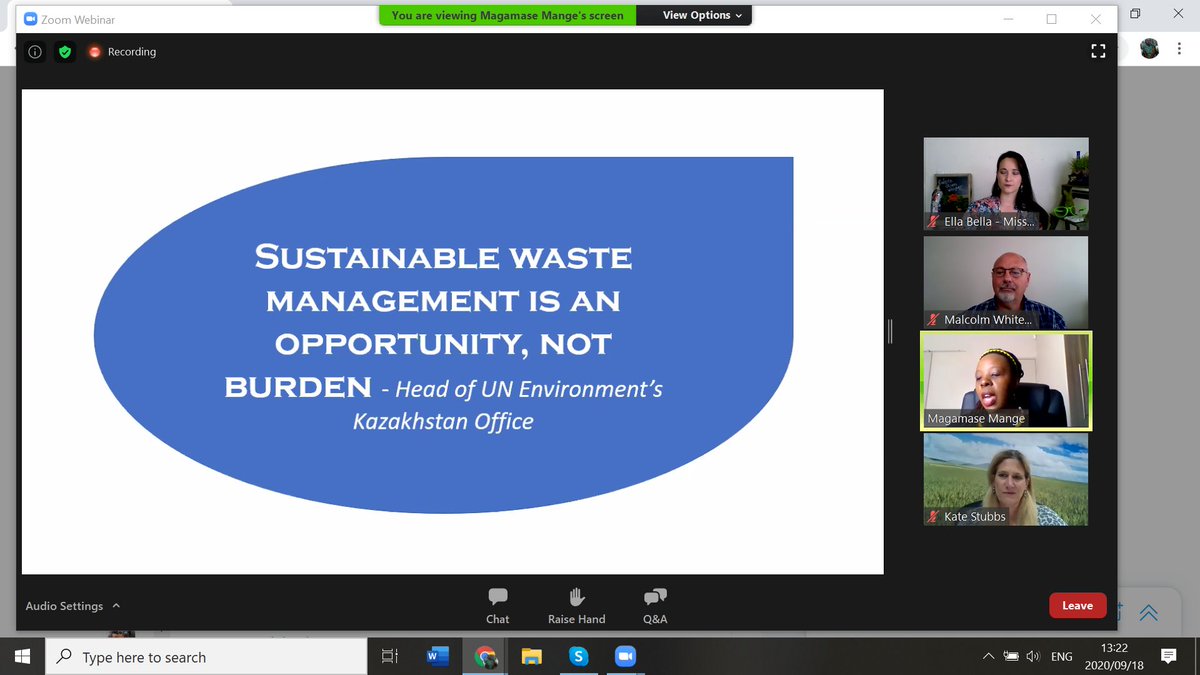Open the Chat panel

(497, 606)
